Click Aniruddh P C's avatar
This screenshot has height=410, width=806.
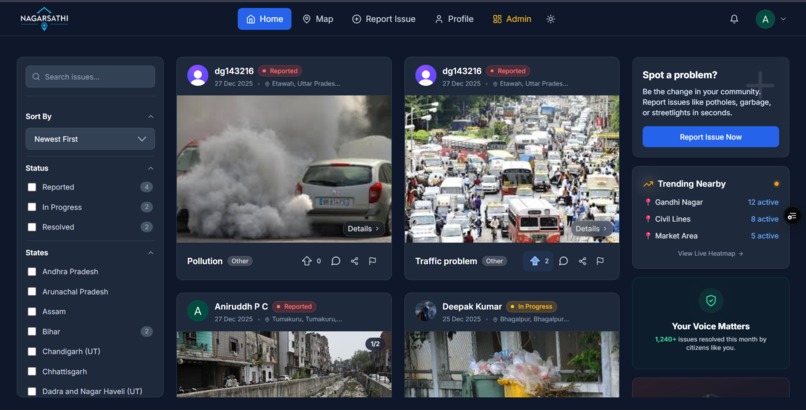point(197,311)
